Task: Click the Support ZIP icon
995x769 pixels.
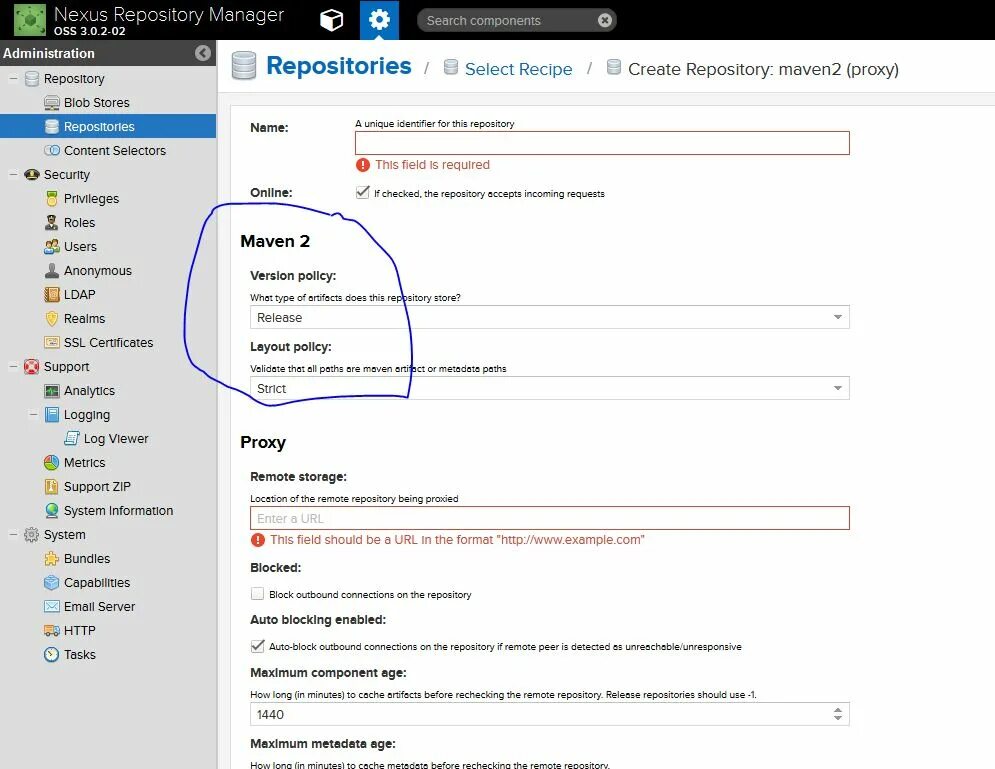Action: click(51, 487)
